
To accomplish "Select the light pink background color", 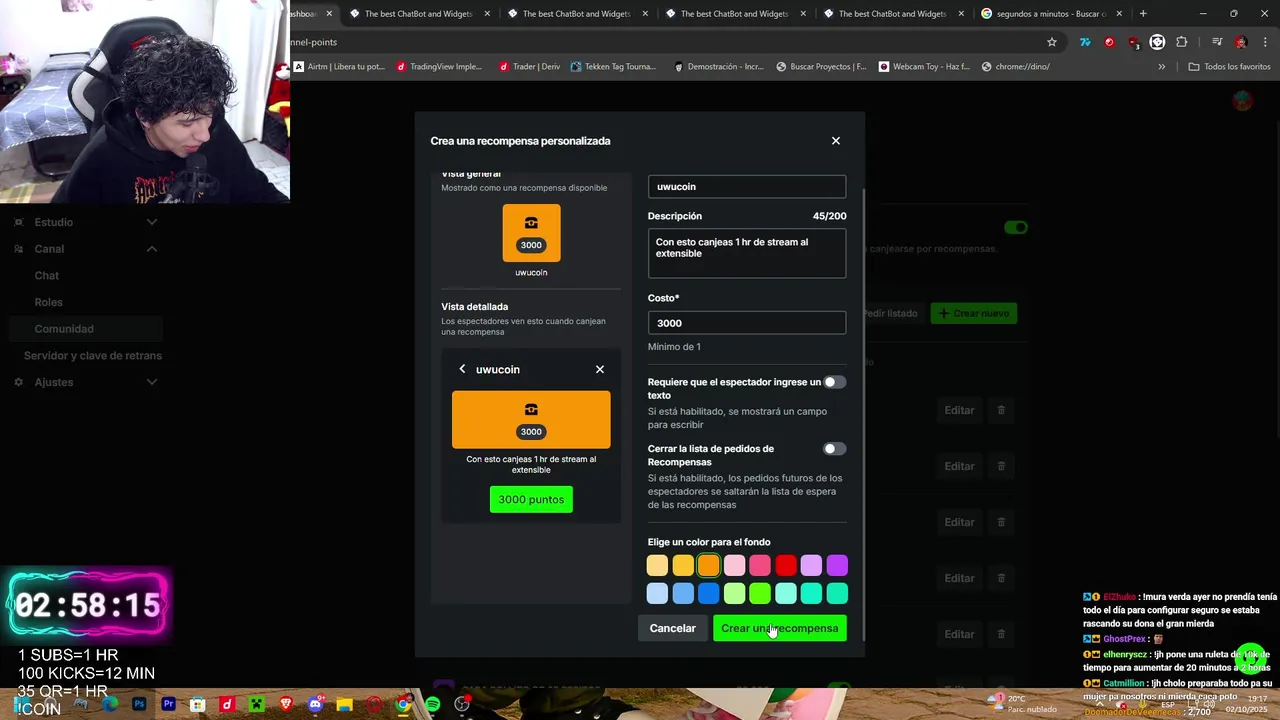I will click(734, 566).
